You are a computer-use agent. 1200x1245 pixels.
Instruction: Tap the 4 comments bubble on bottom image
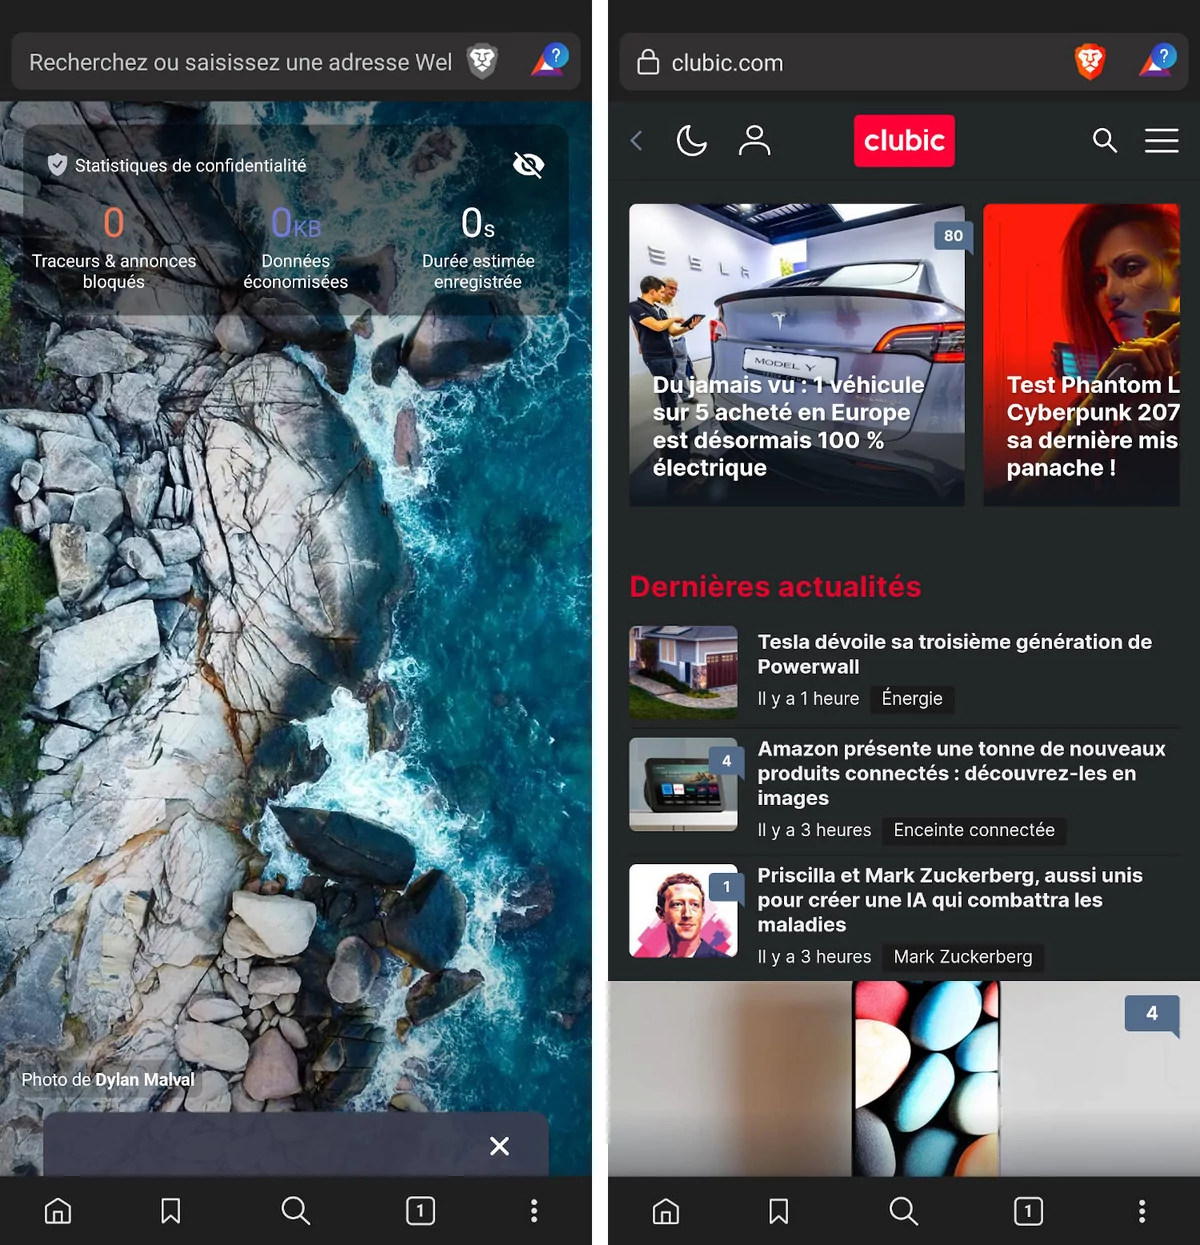(x=1152, y=1014)
